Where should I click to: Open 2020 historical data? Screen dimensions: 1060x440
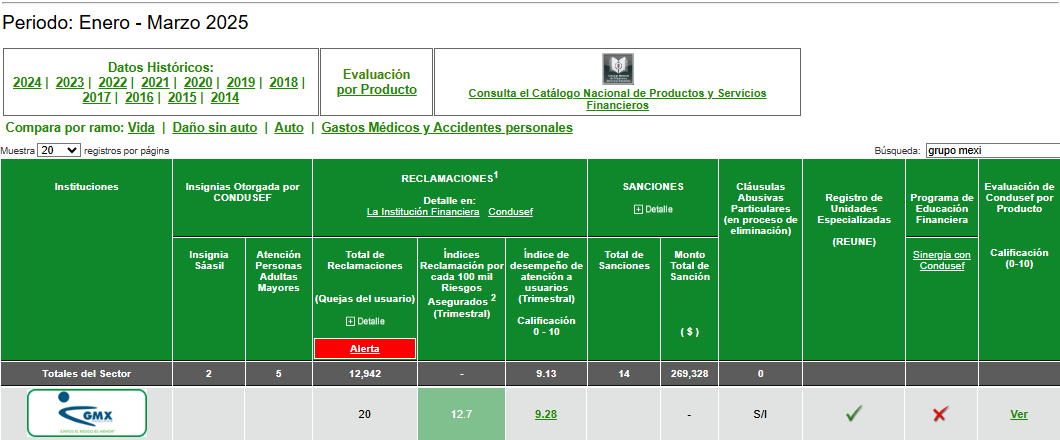[x=198, y=82]
